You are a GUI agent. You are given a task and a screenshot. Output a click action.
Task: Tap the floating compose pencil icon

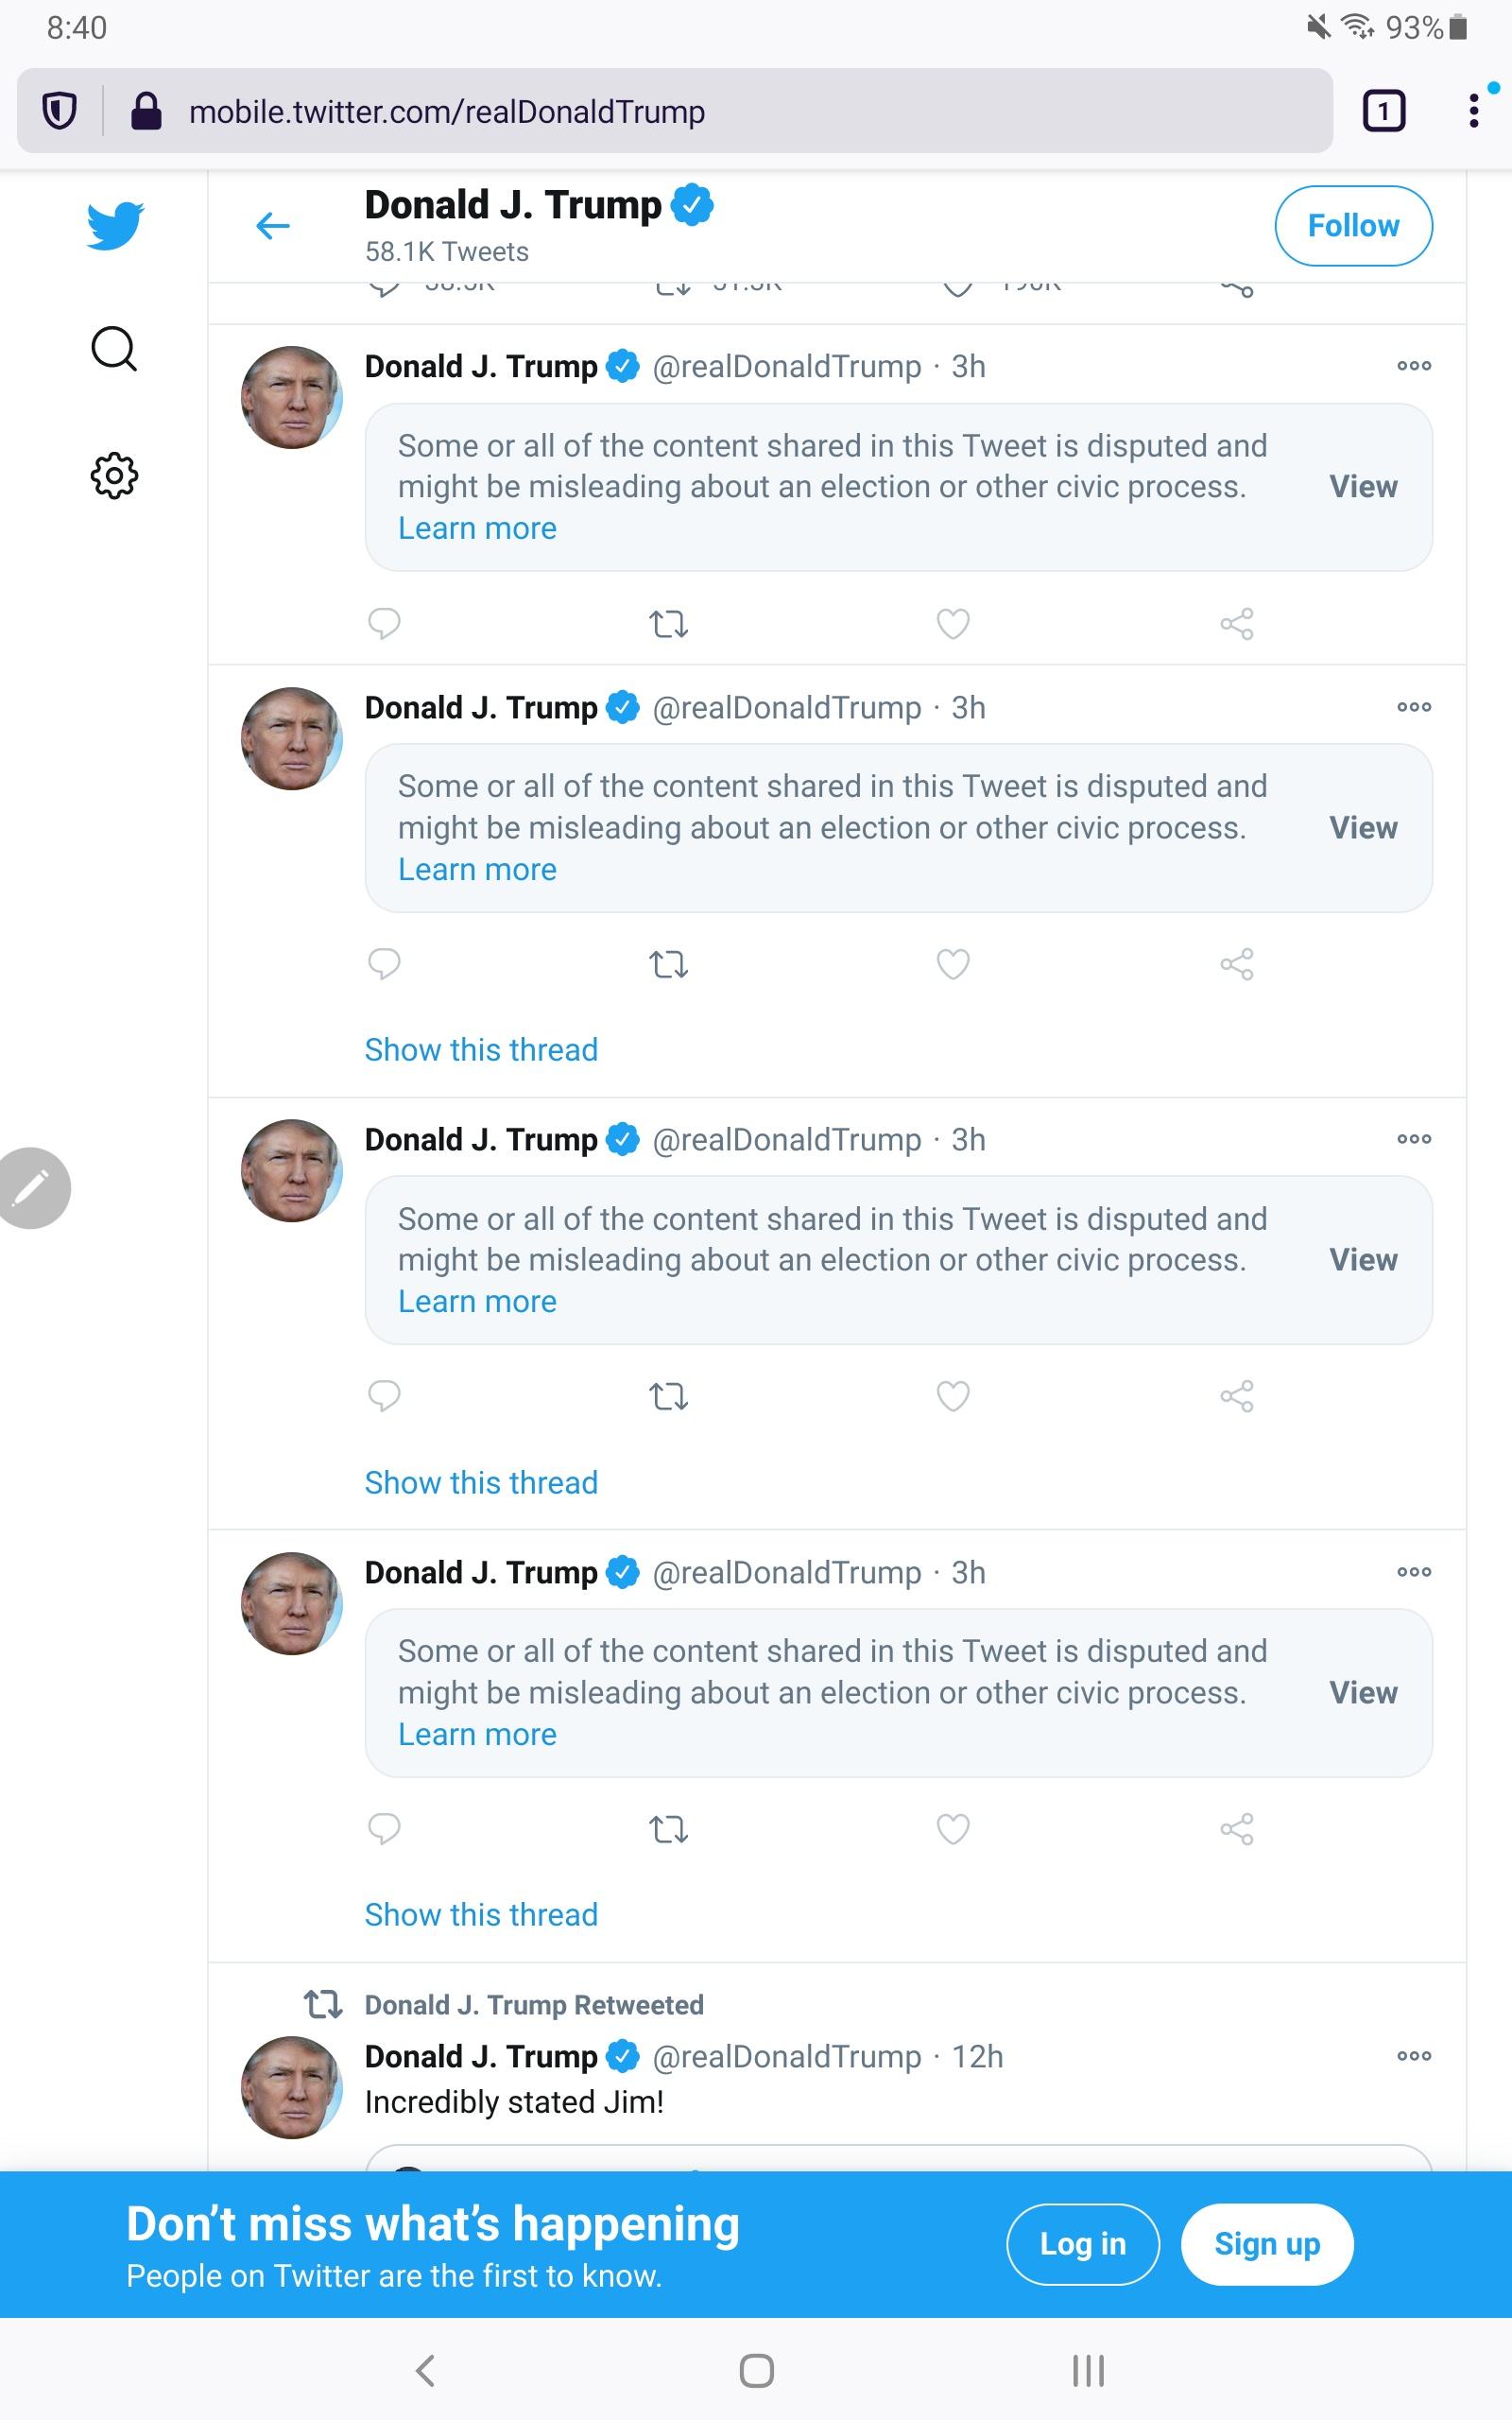click(32, 1188)
